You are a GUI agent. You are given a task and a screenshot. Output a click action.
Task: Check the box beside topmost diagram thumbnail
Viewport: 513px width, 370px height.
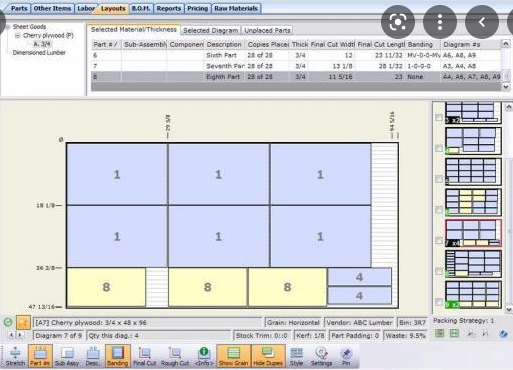coord(439,117)
